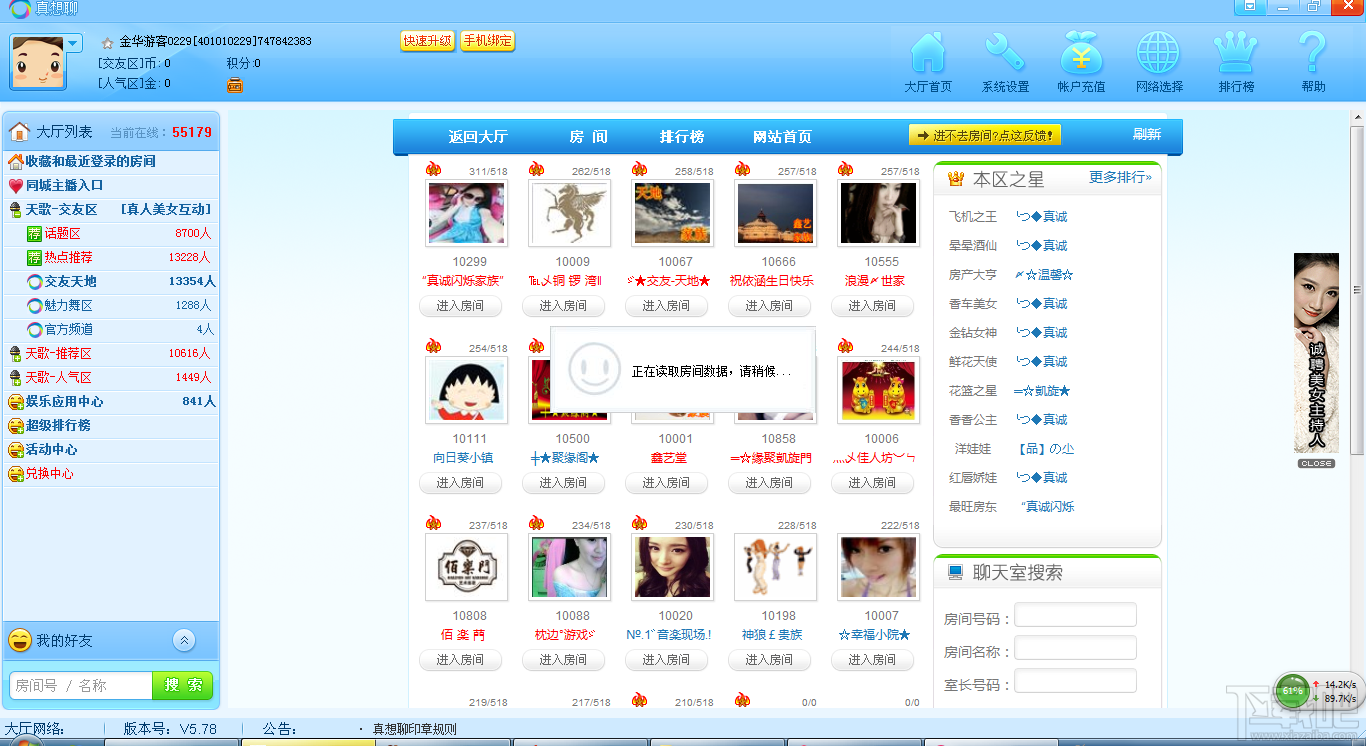This screenshot has width=1366, height=746.
Task: Click 61% network speed widget
Action: (1293, 691)
